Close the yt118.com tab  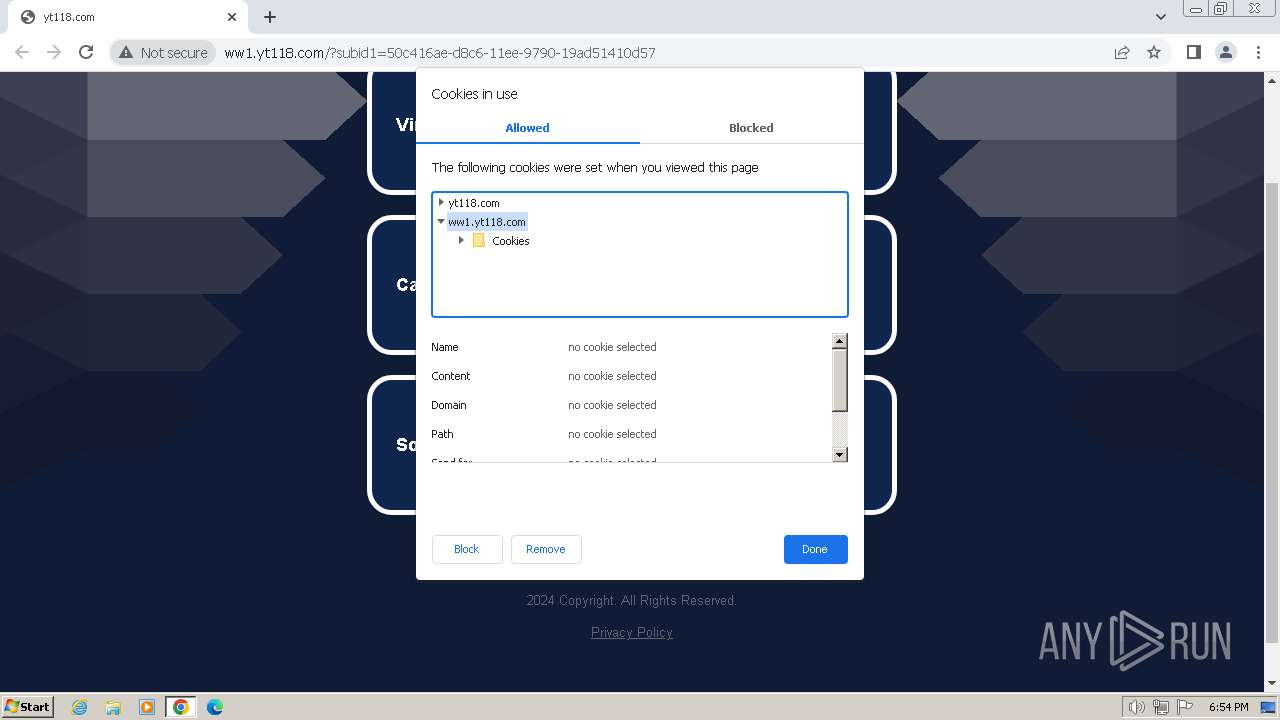pyautogui.click(x=232, y=17)
